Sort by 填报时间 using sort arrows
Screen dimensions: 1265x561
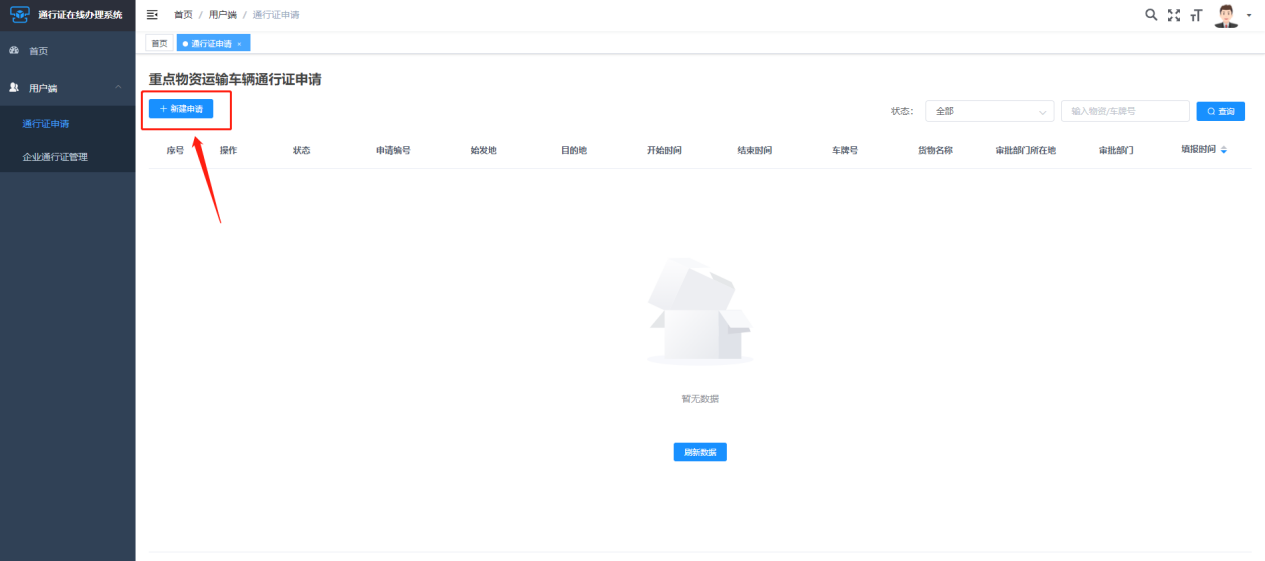(x=1224, y=150)
